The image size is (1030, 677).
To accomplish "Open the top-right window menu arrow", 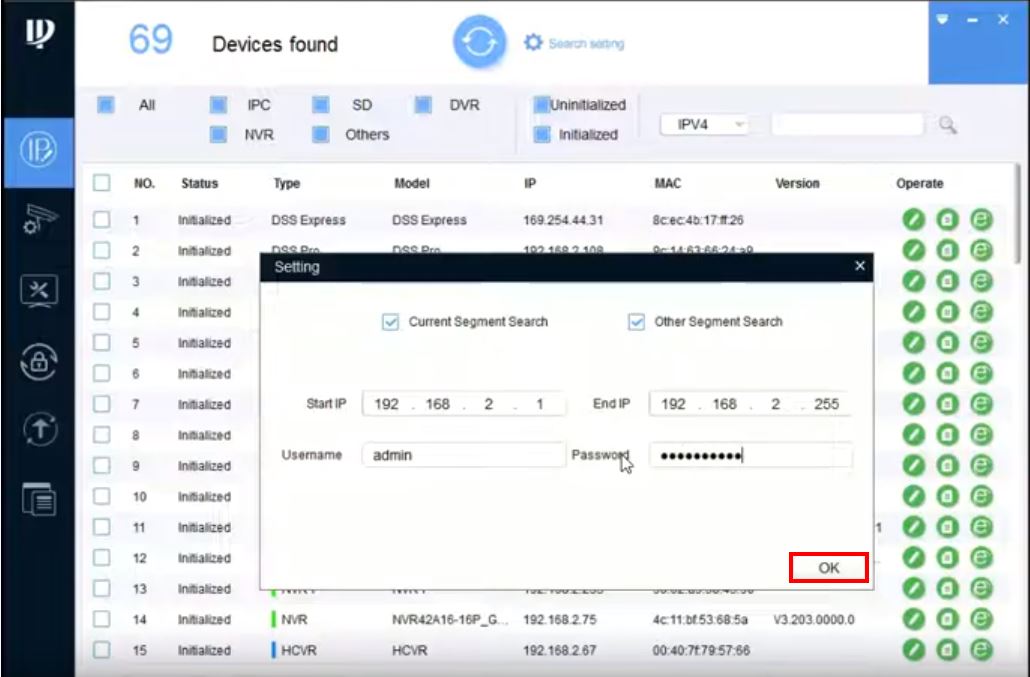I will pyautogui.click(x=942, y=19).
